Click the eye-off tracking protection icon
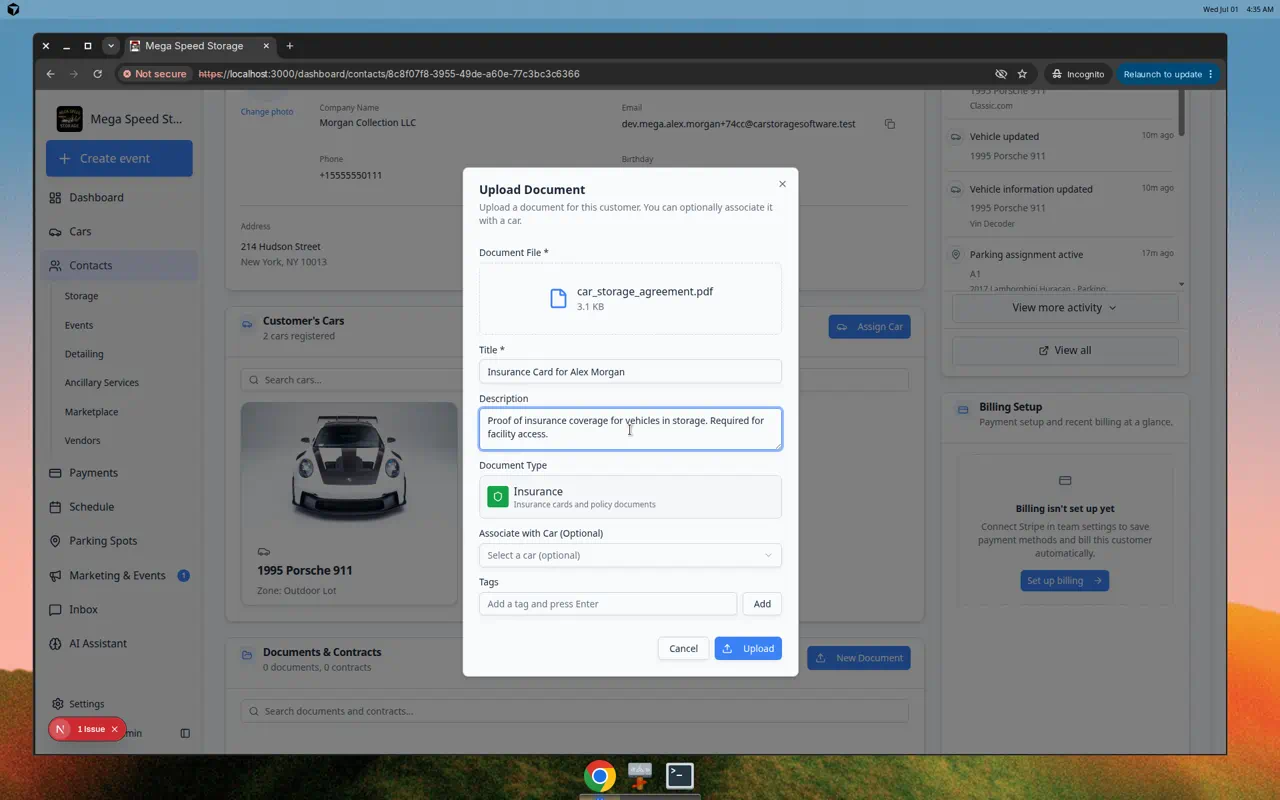The width and height of the screenshot is (1280, 800). pos(1000,74)
